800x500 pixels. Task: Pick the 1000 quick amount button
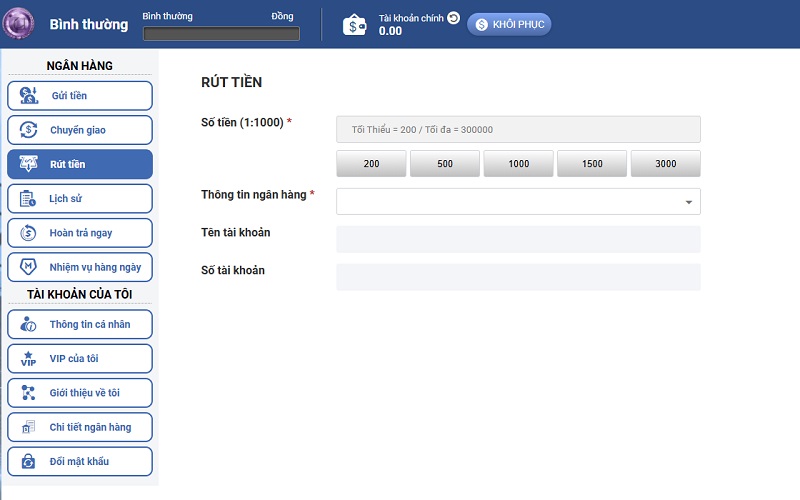tap(518, 164)
